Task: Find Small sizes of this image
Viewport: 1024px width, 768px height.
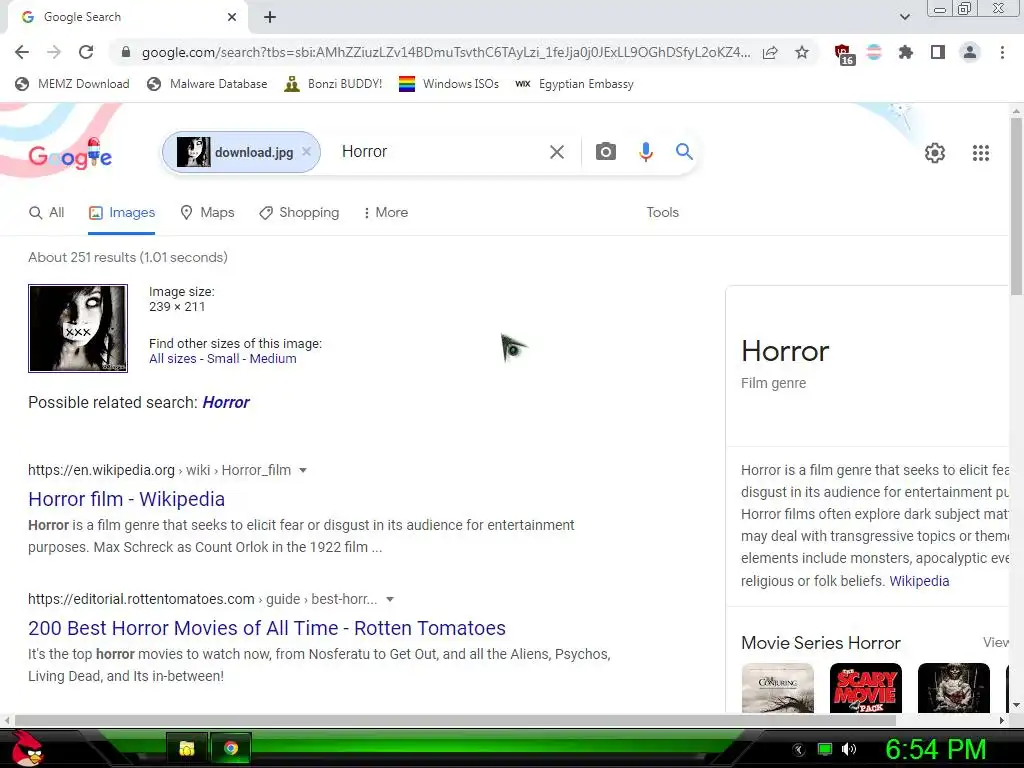Action: pyautogui.click(x=223, y=359)
